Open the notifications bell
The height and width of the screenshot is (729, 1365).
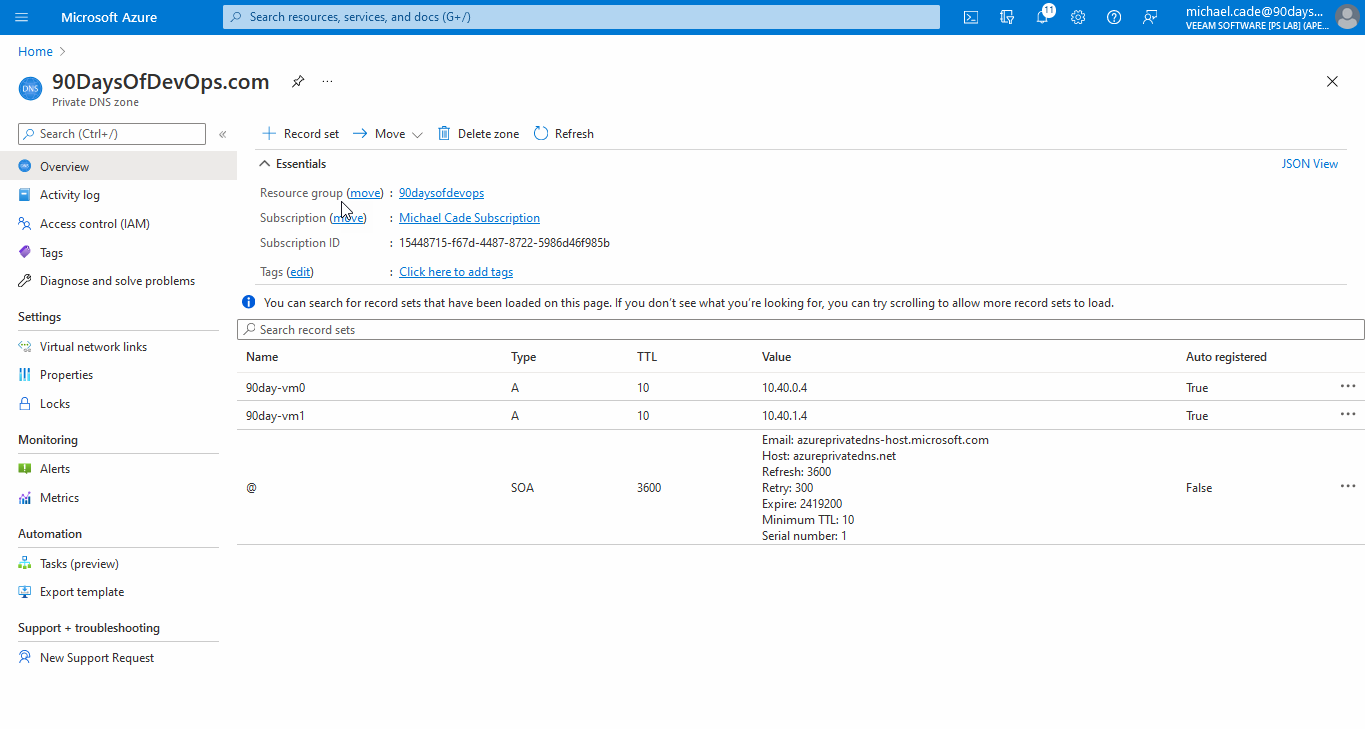coord(1042,17)
